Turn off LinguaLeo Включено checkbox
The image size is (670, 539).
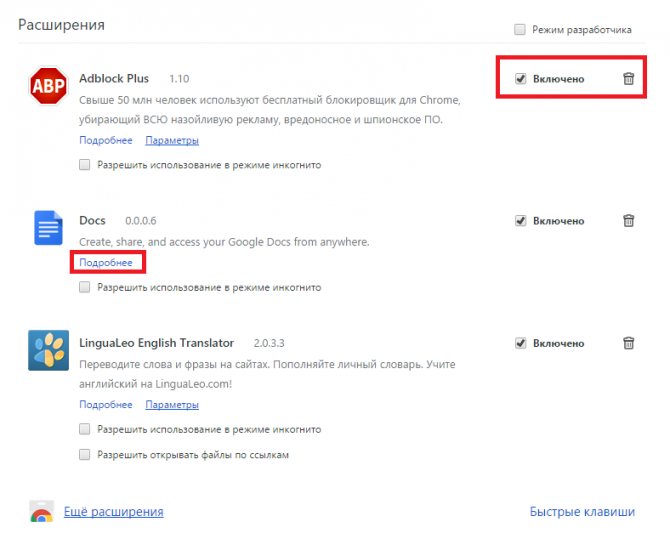click(520, 343)
